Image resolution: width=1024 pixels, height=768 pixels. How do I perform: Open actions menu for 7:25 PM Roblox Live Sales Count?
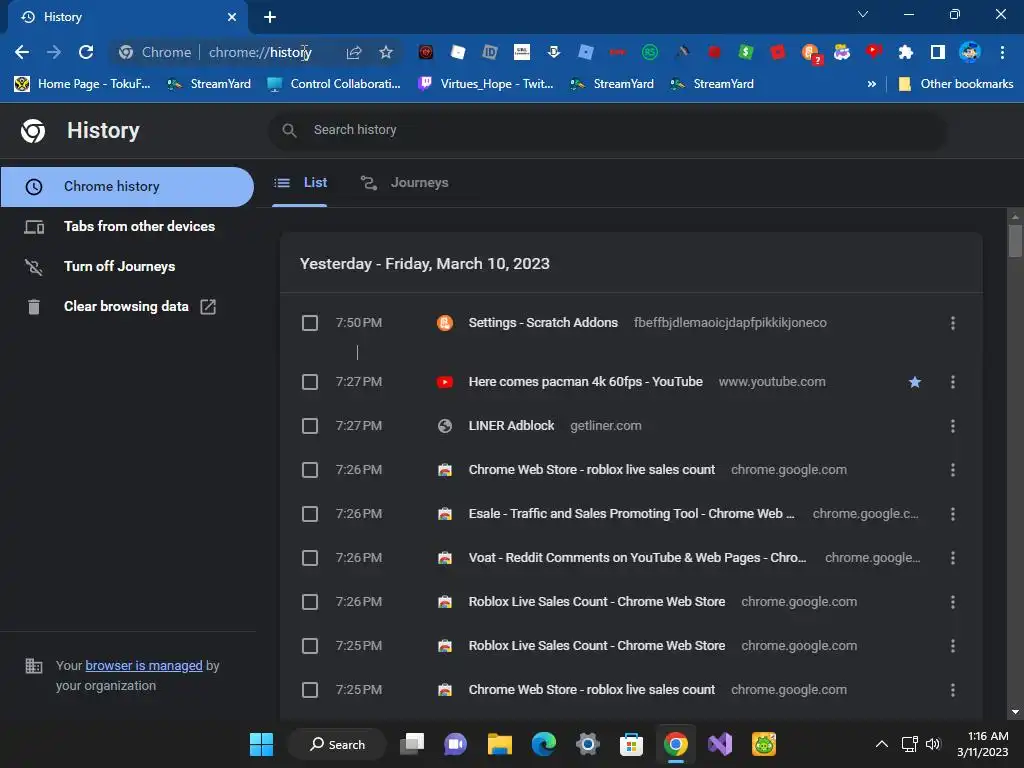pos(953,646)
